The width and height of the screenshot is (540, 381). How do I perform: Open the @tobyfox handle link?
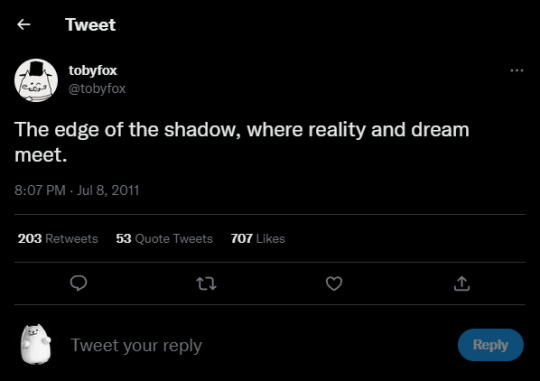pos(97,89)
